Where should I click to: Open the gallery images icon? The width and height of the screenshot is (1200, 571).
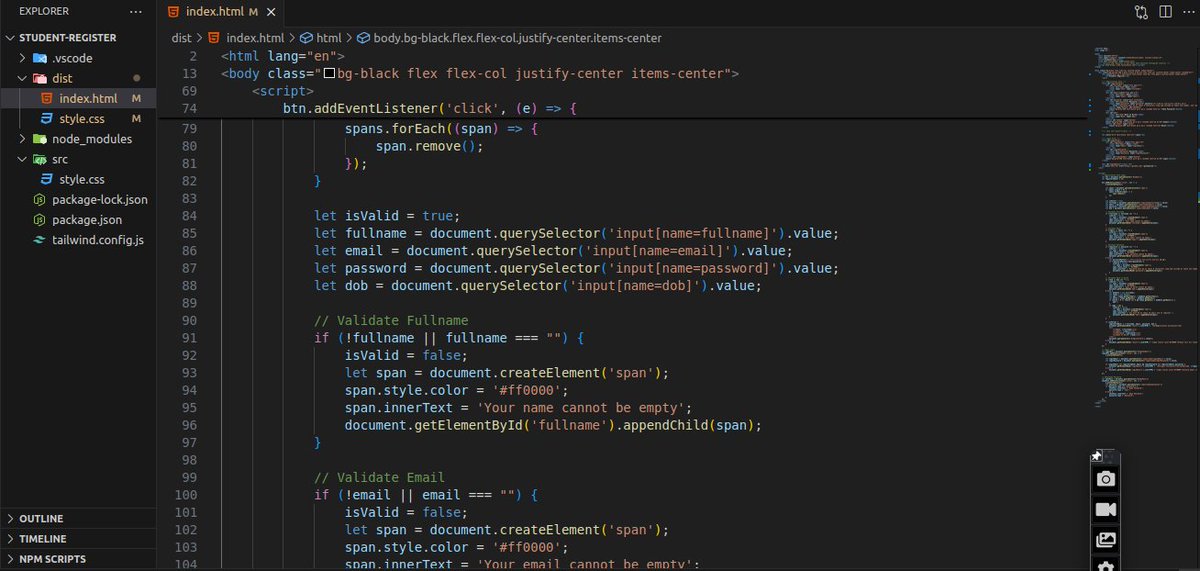1105,540
